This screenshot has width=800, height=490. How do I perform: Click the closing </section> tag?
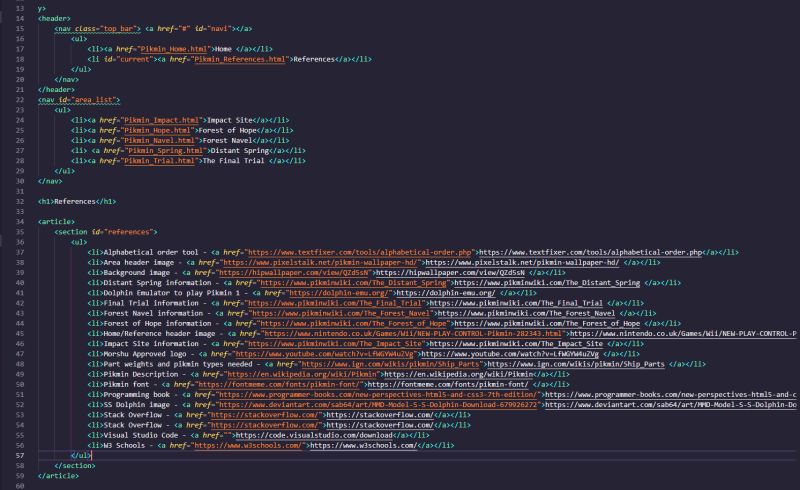click(74, 466)
